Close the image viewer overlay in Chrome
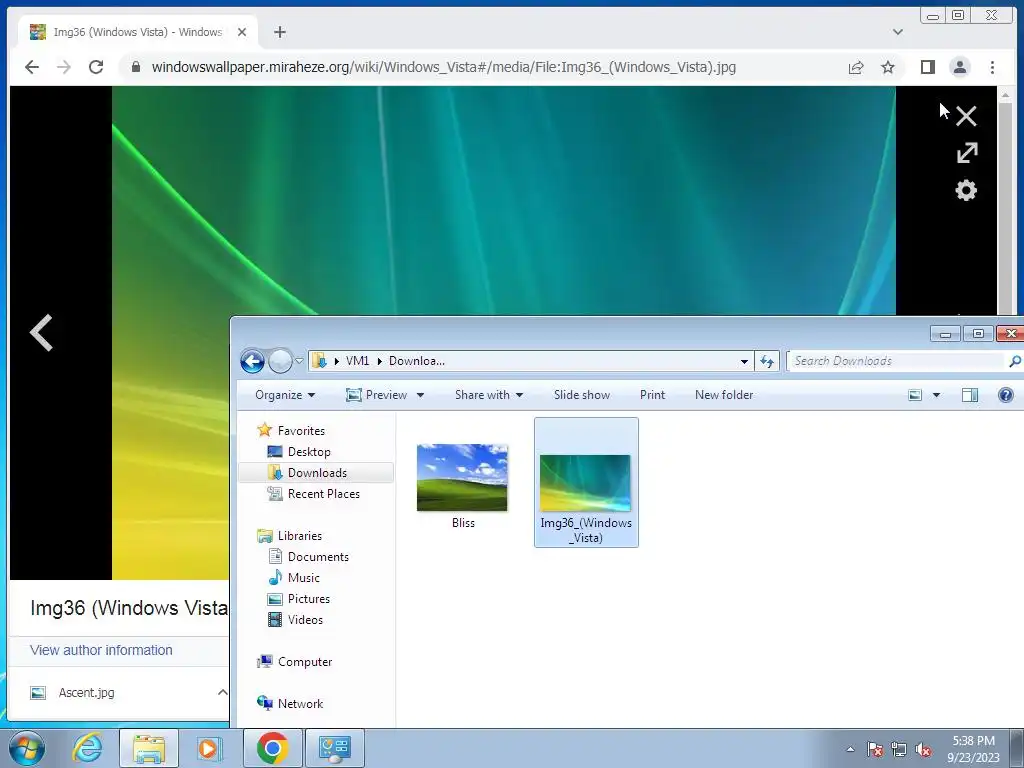 [966, 116]
